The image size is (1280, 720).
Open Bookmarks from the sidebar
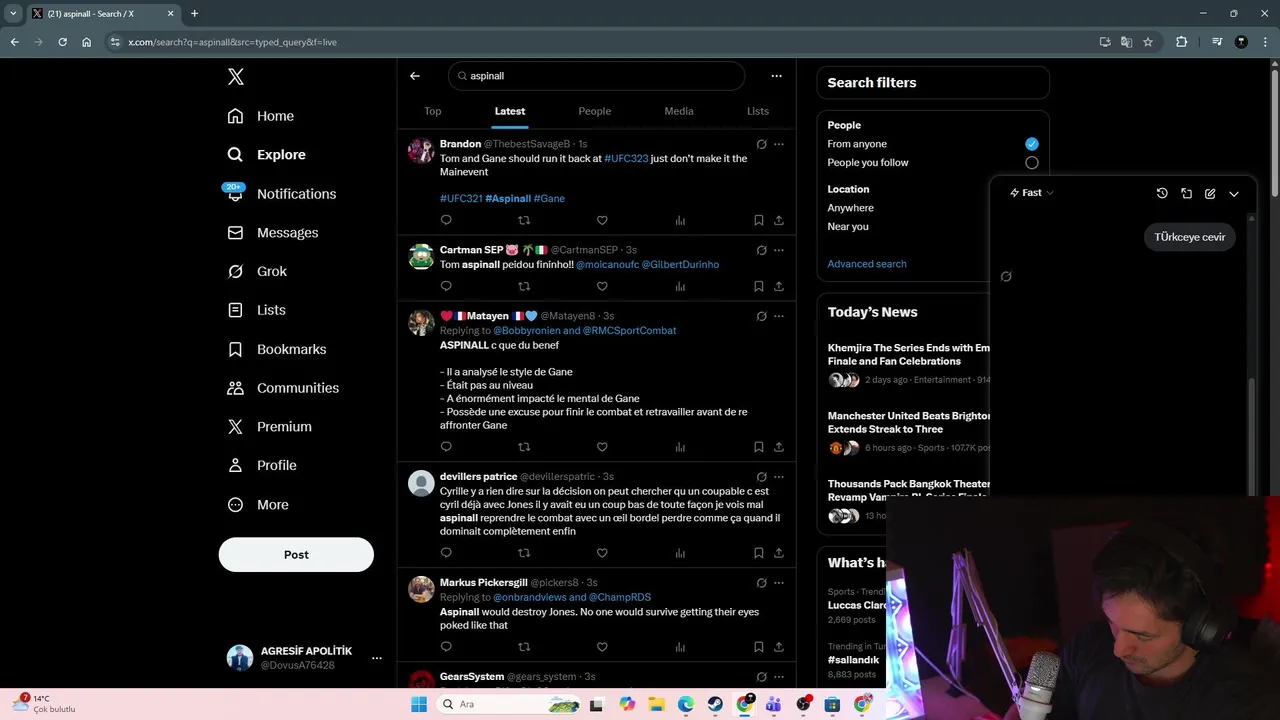(x=277, y=349)
